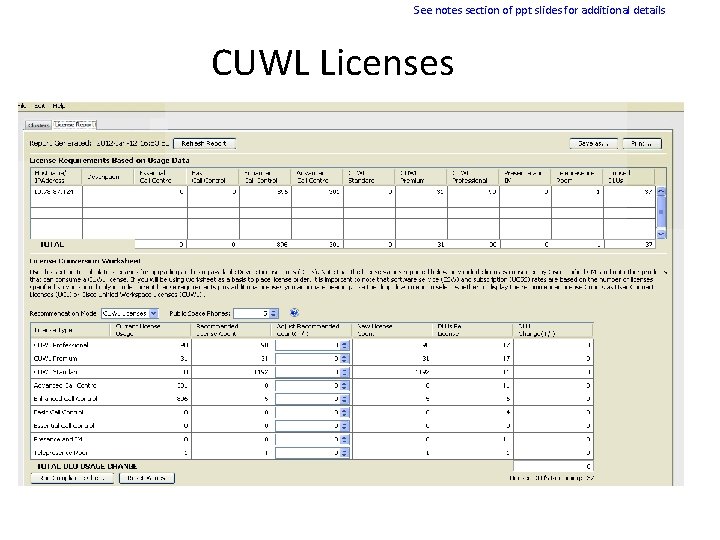Click the License Conversion Worksheet heading
720x540 pixels.
tap(85, 261)
